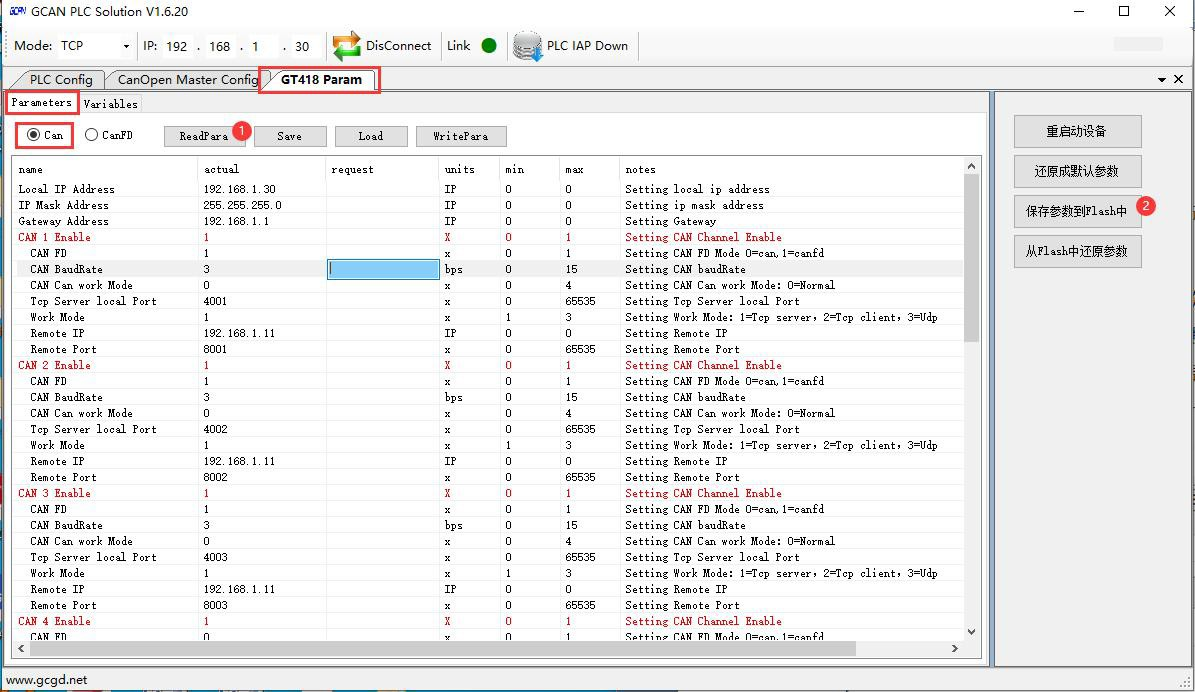The image size is (1195, 692).
Task: Select the Can radio button
Action: (x=35, y=135)
